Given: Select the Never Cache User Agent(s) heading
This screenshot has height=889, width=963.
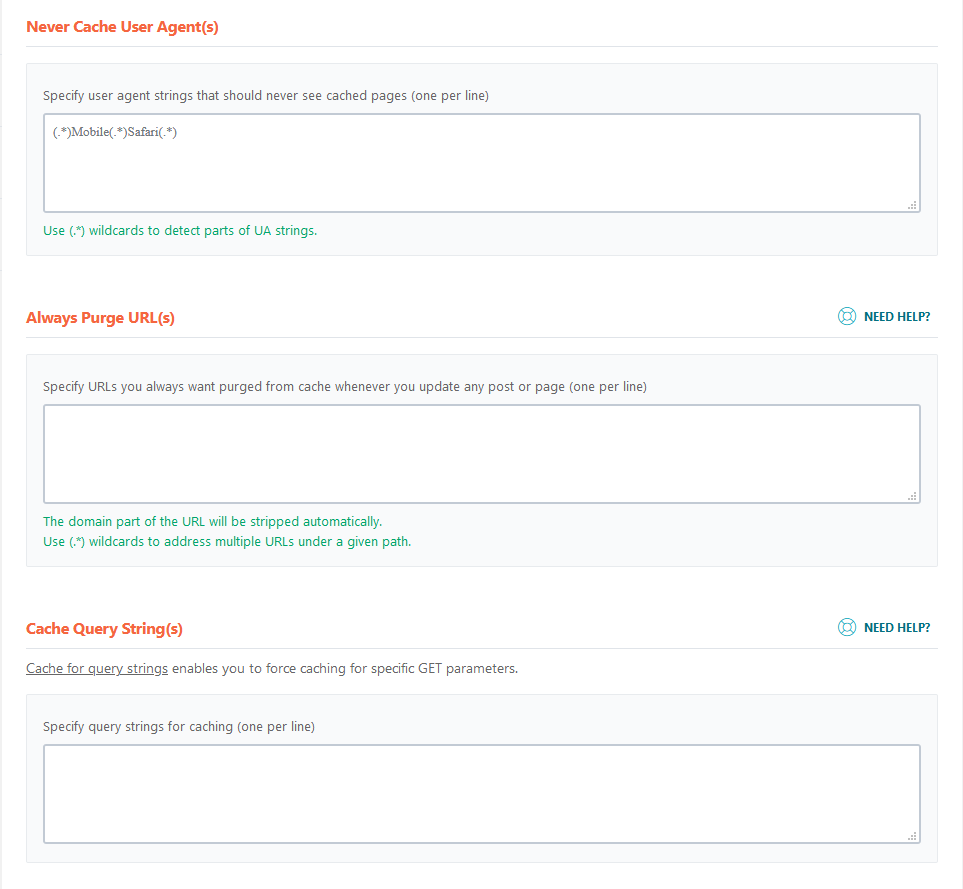Looking at the screenshot, I should point(122,27).
